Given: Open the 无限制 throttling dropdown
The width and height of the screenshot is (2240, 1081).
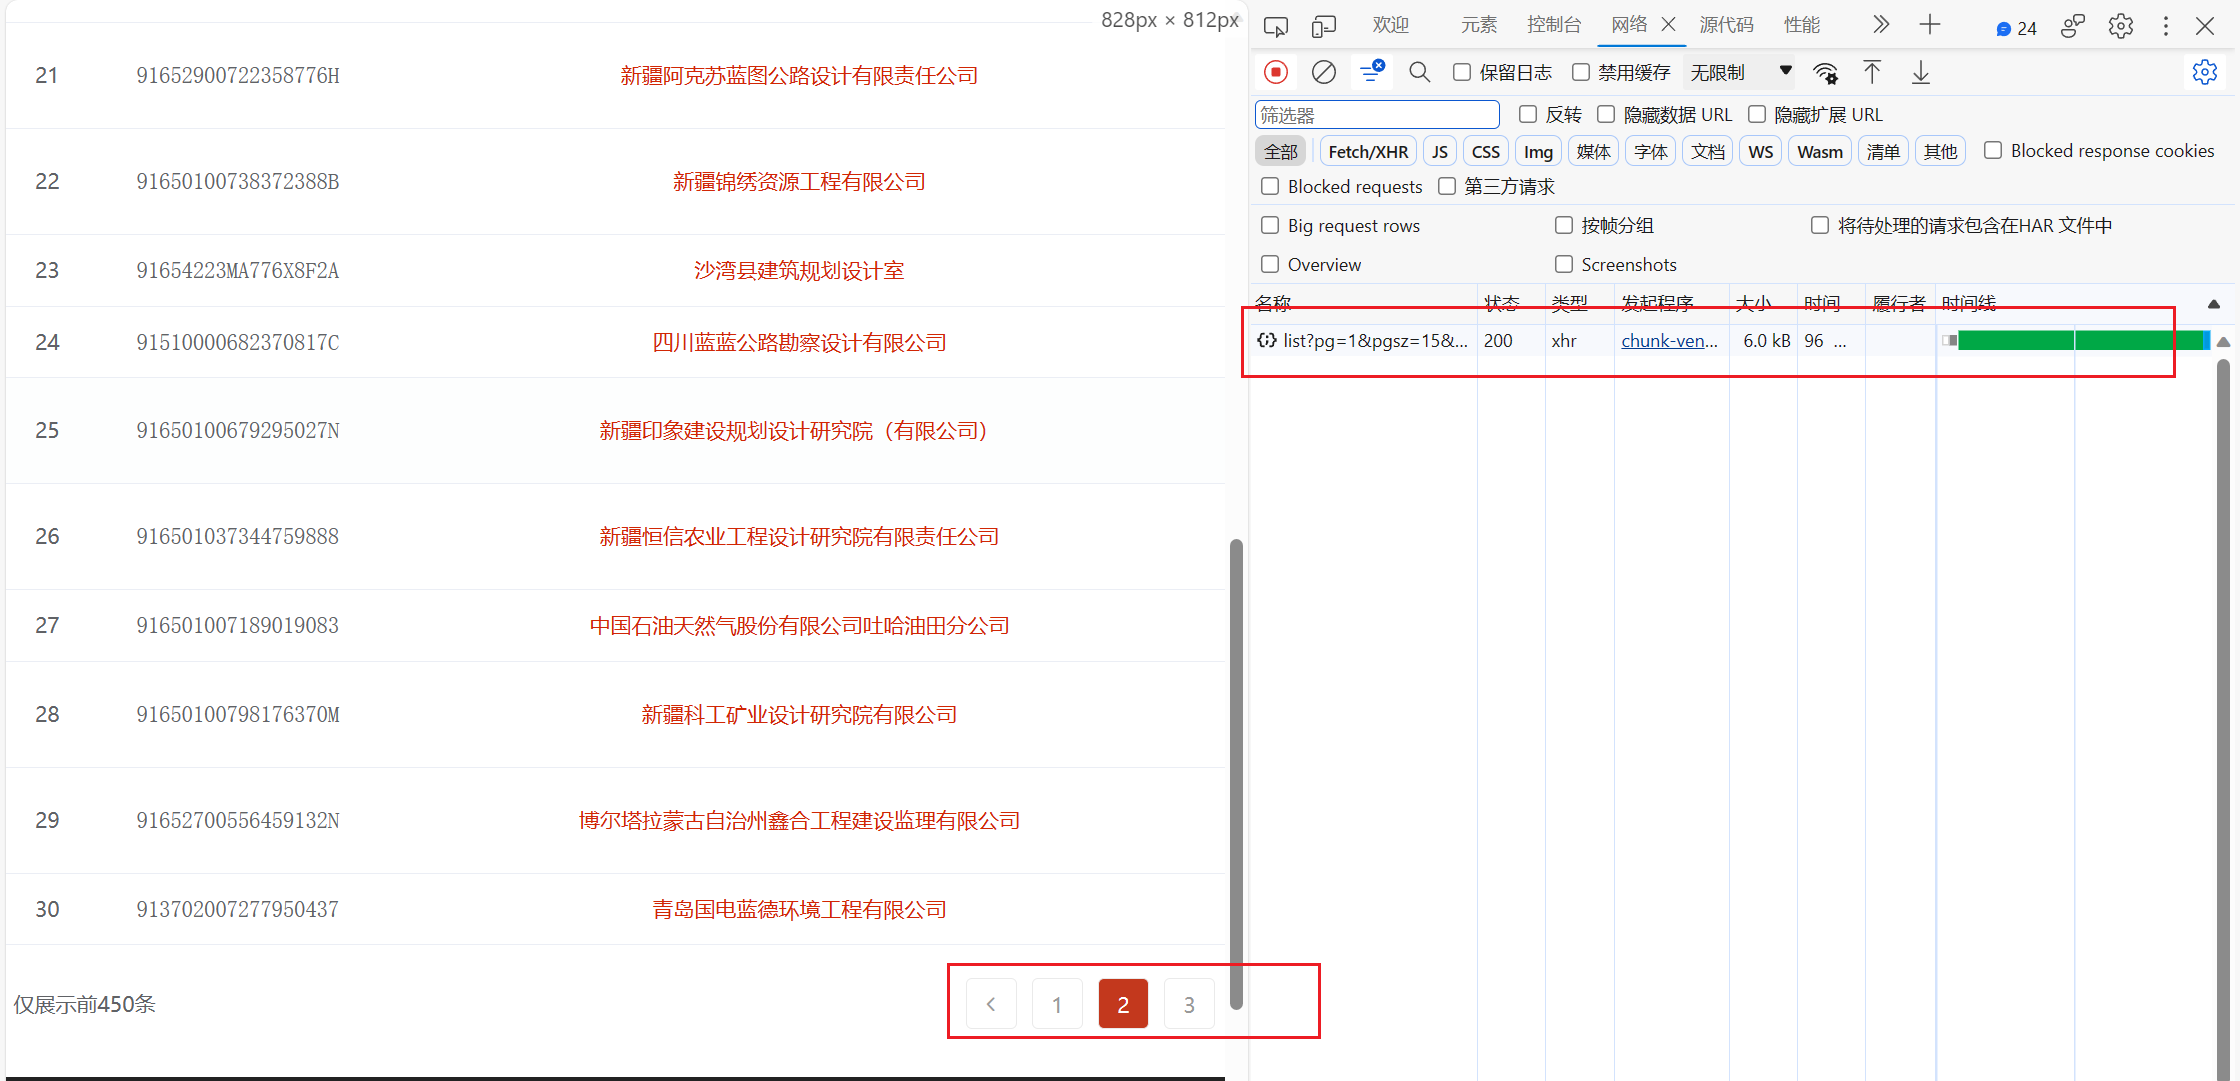Looking at the screenshot, I should [1740, 72].
